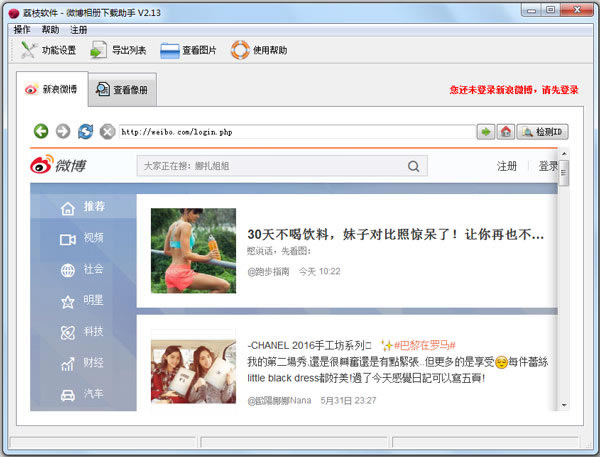Click the 登录 link on Weibo page
The image size is (600, 457).
(548, 166)
